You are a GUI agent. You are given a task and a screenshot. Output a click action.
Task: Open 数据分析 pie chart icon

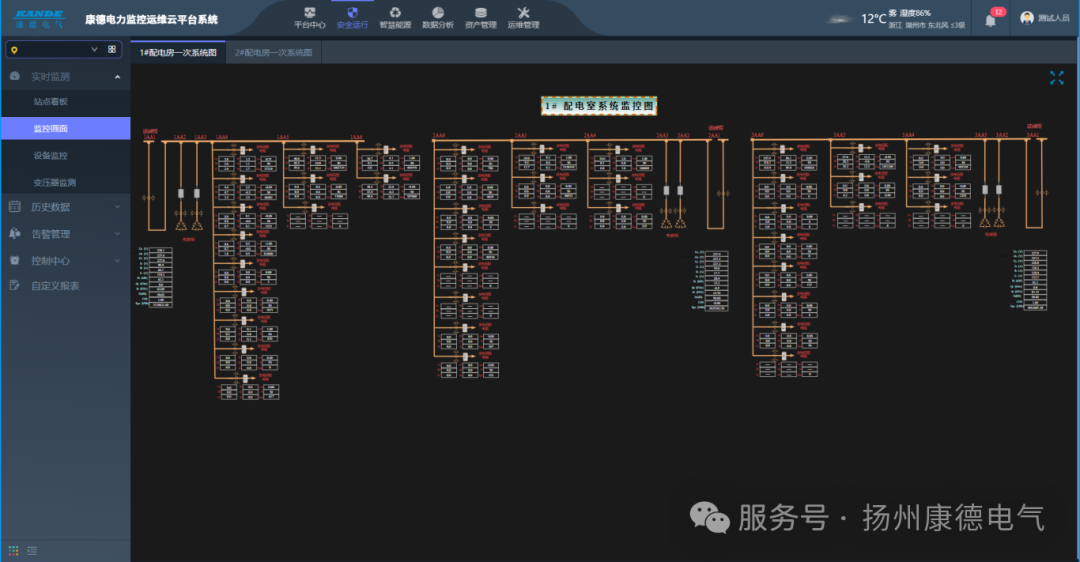point(438,14)
